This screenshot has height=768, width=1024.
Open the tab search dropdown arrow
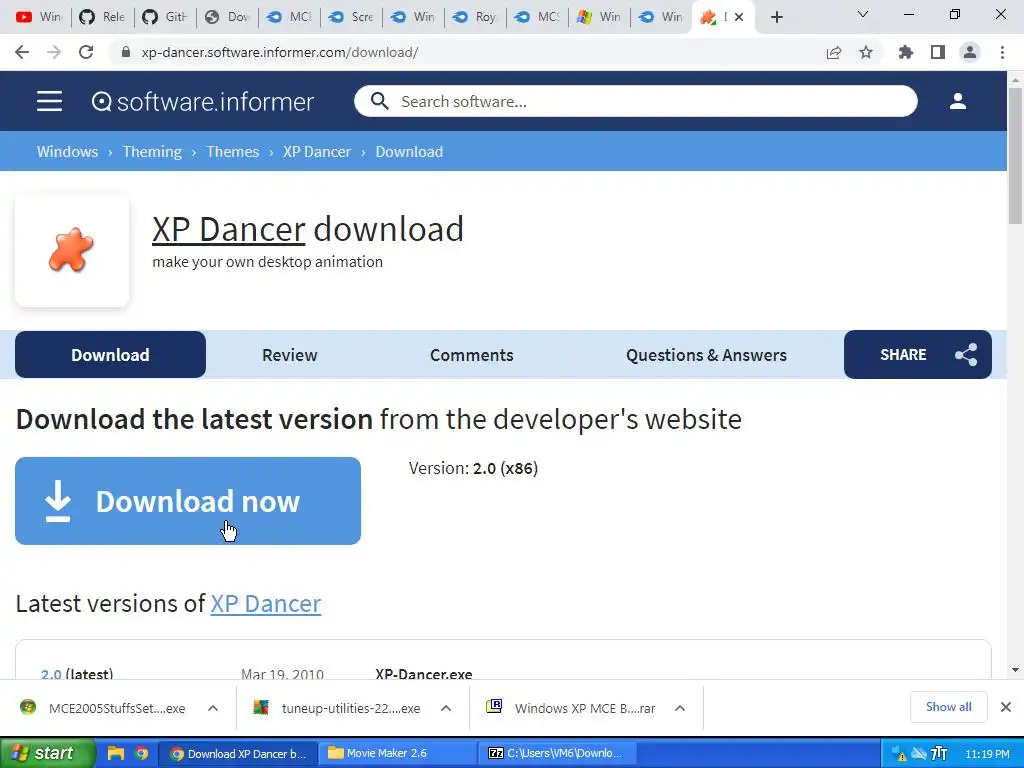[863, 14]
